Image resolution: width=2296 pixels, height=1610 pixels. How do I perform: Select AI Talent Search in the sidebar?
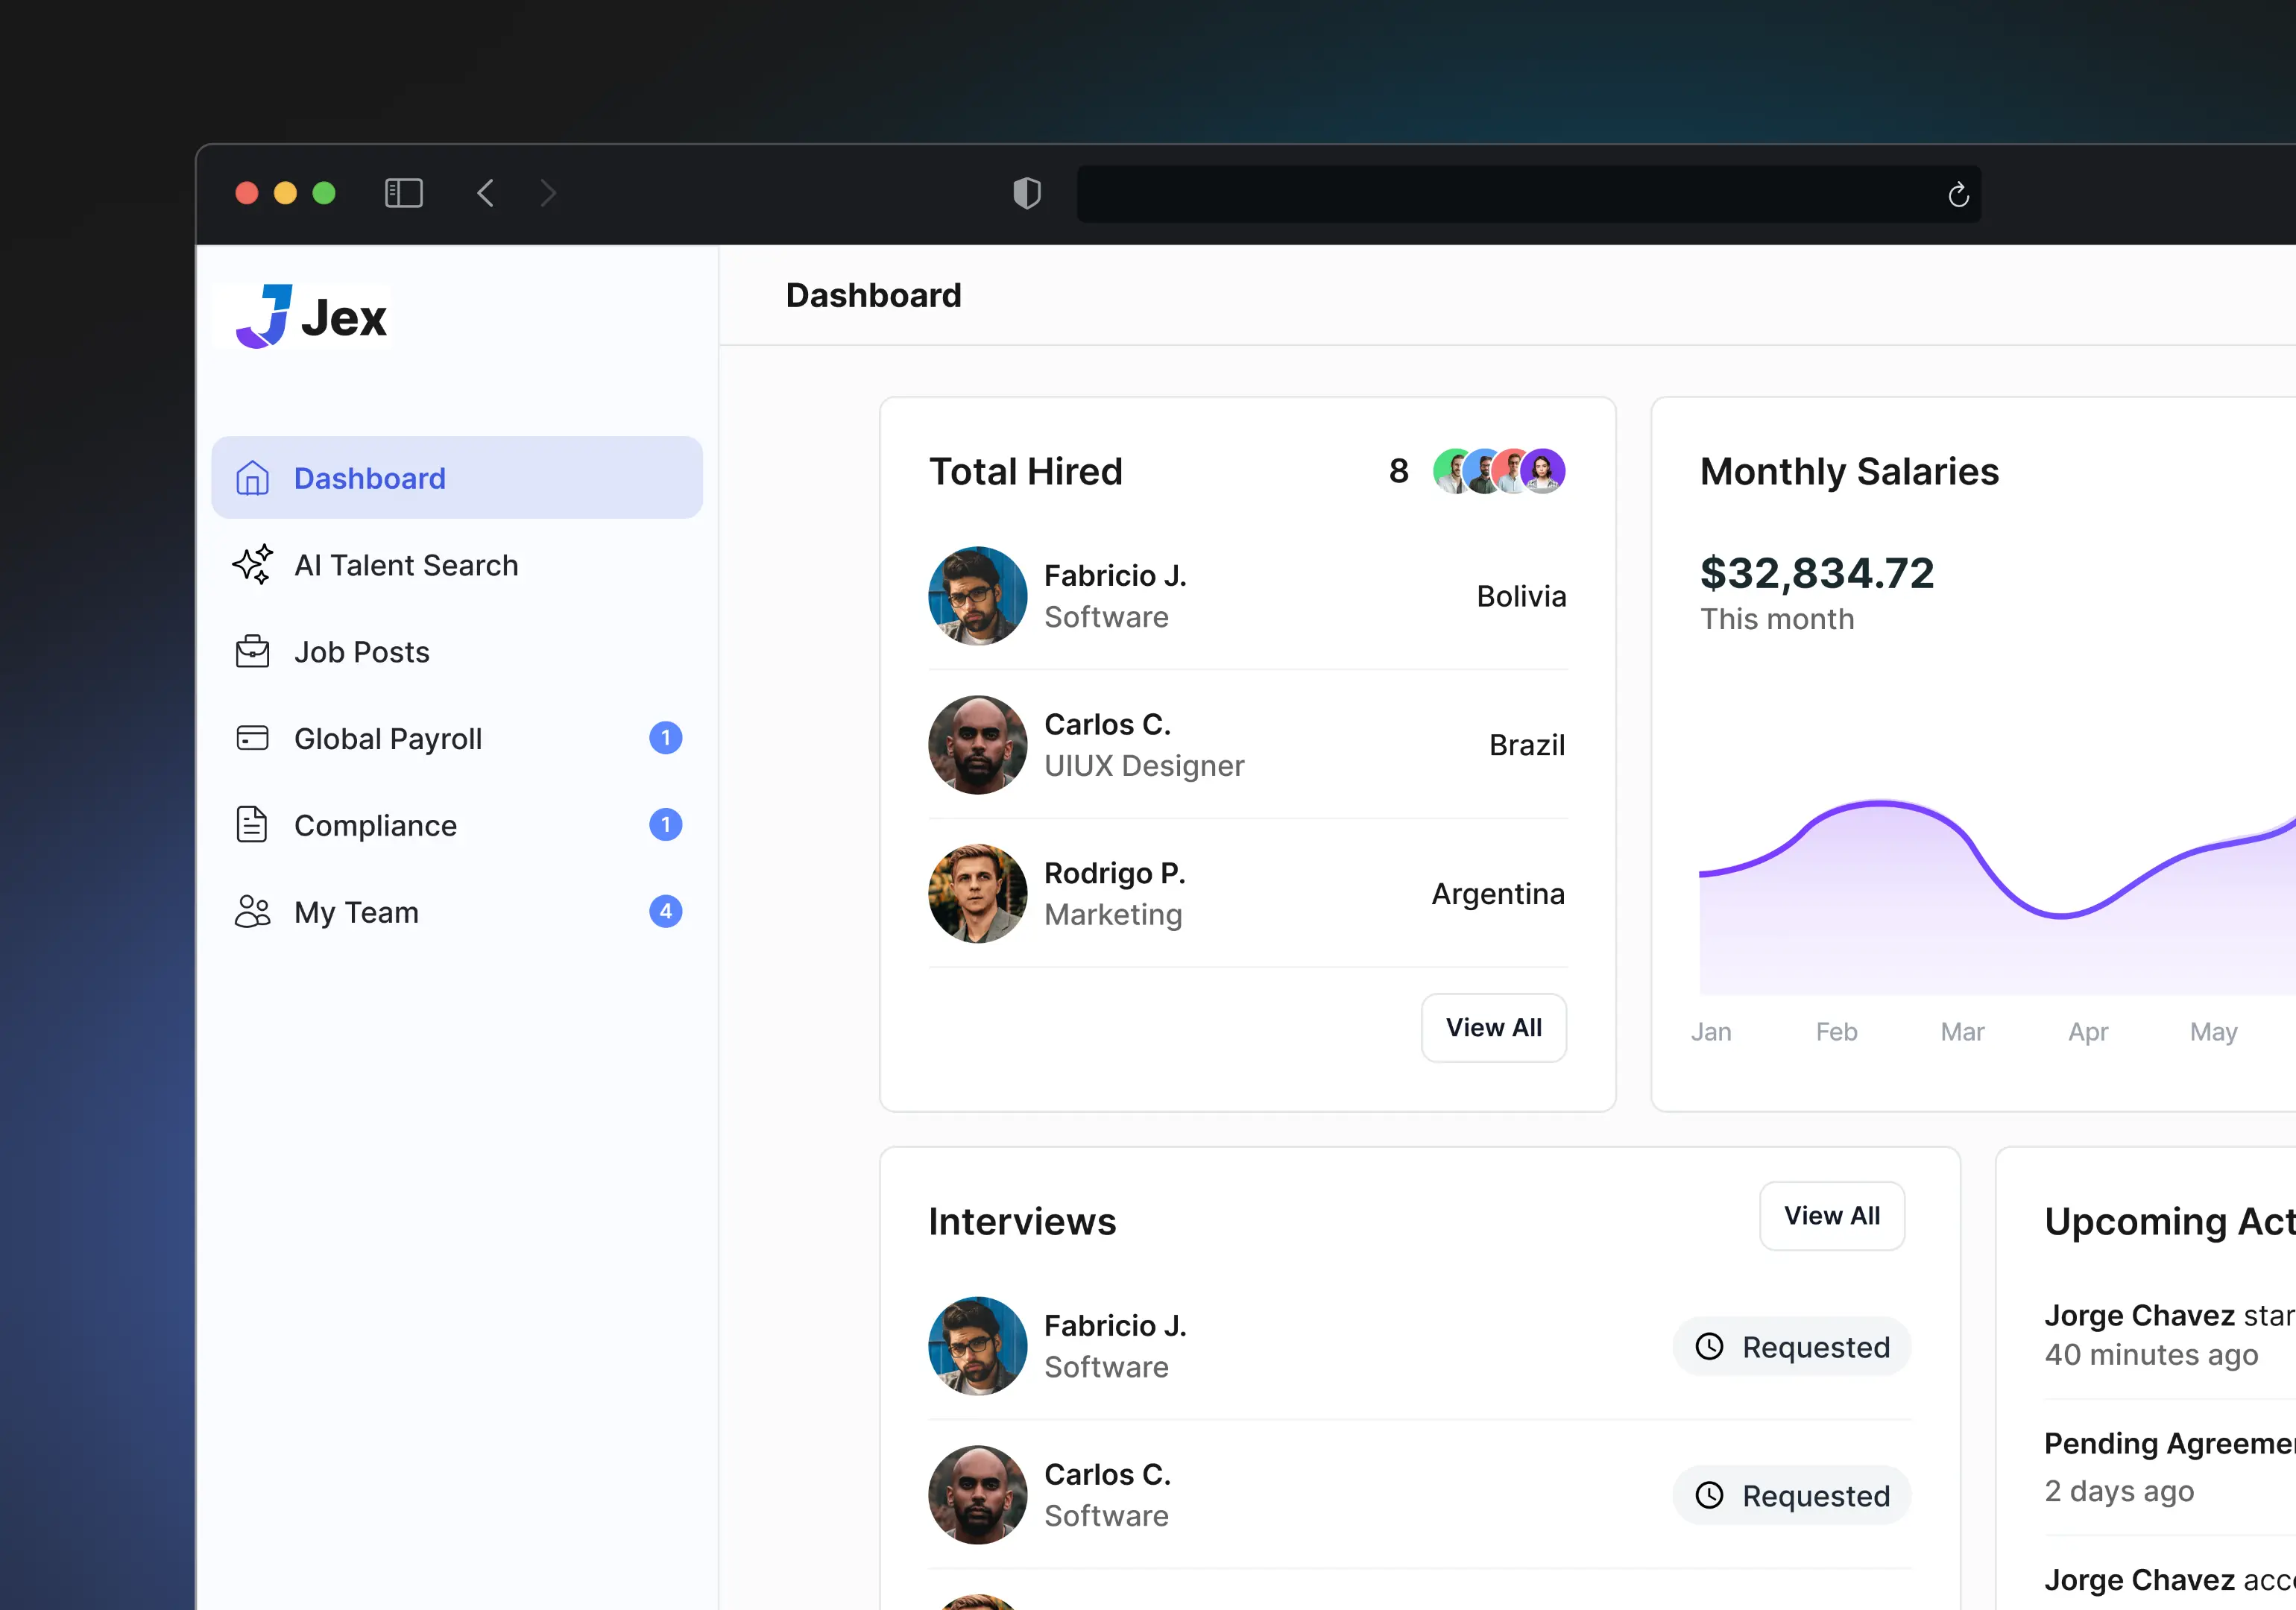406,565
